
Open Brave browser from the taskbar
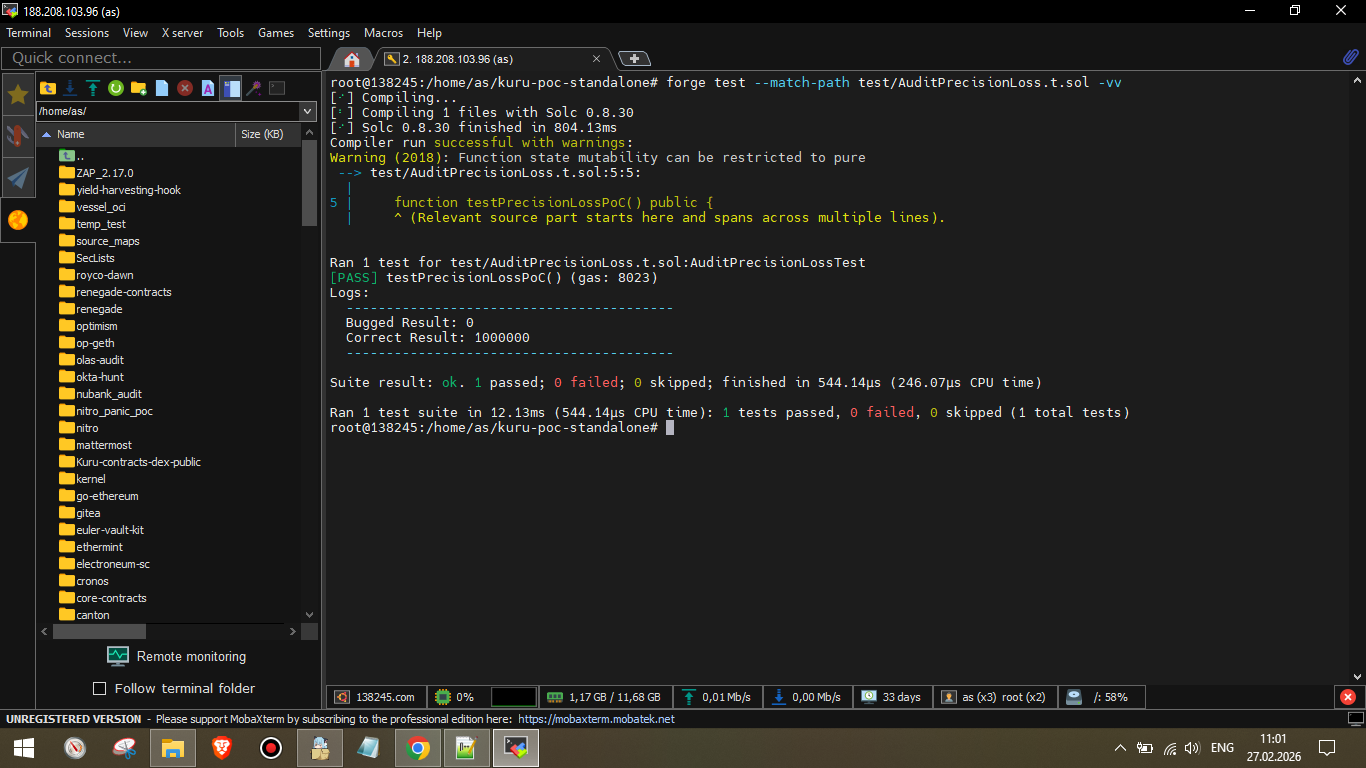pos(222,747)
